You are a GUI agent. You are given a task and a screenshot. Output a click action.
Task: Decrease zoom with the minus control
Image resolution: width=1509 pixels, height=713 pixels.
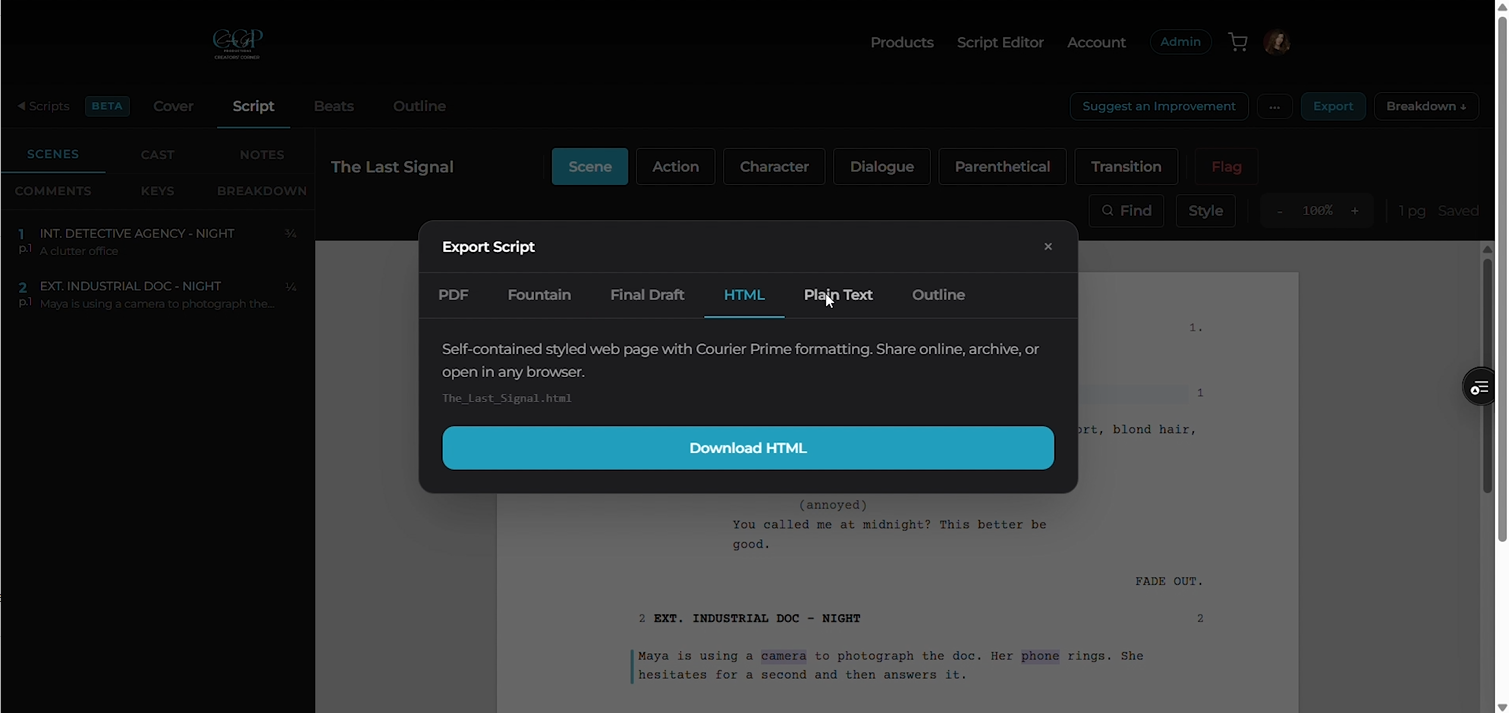coord(1280,210)
